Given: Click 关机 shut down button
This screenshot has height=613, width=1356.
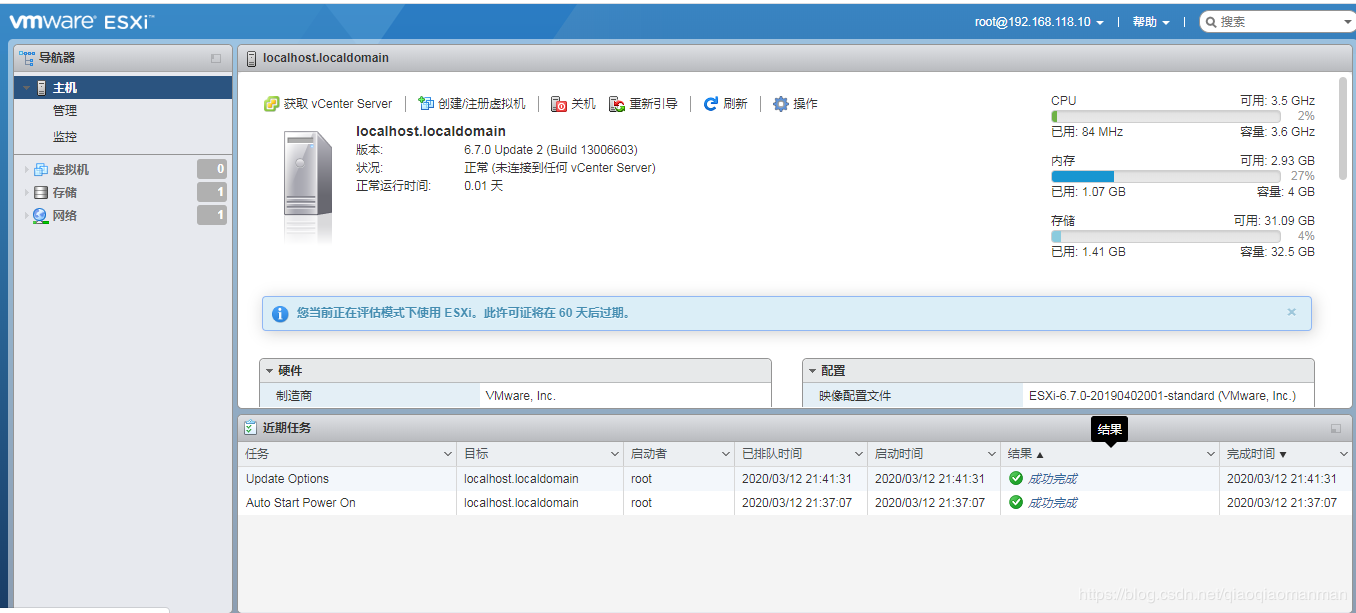Looking at the screenshot, I should 573,104.
